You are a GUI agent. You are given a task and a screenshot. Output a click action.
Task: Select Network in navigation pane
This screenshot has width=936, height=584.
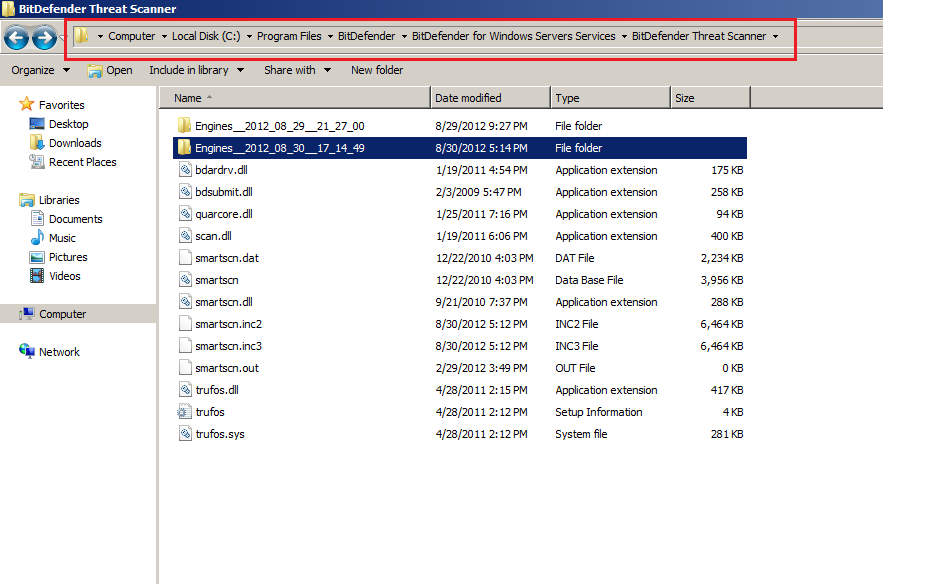point(59,352)
